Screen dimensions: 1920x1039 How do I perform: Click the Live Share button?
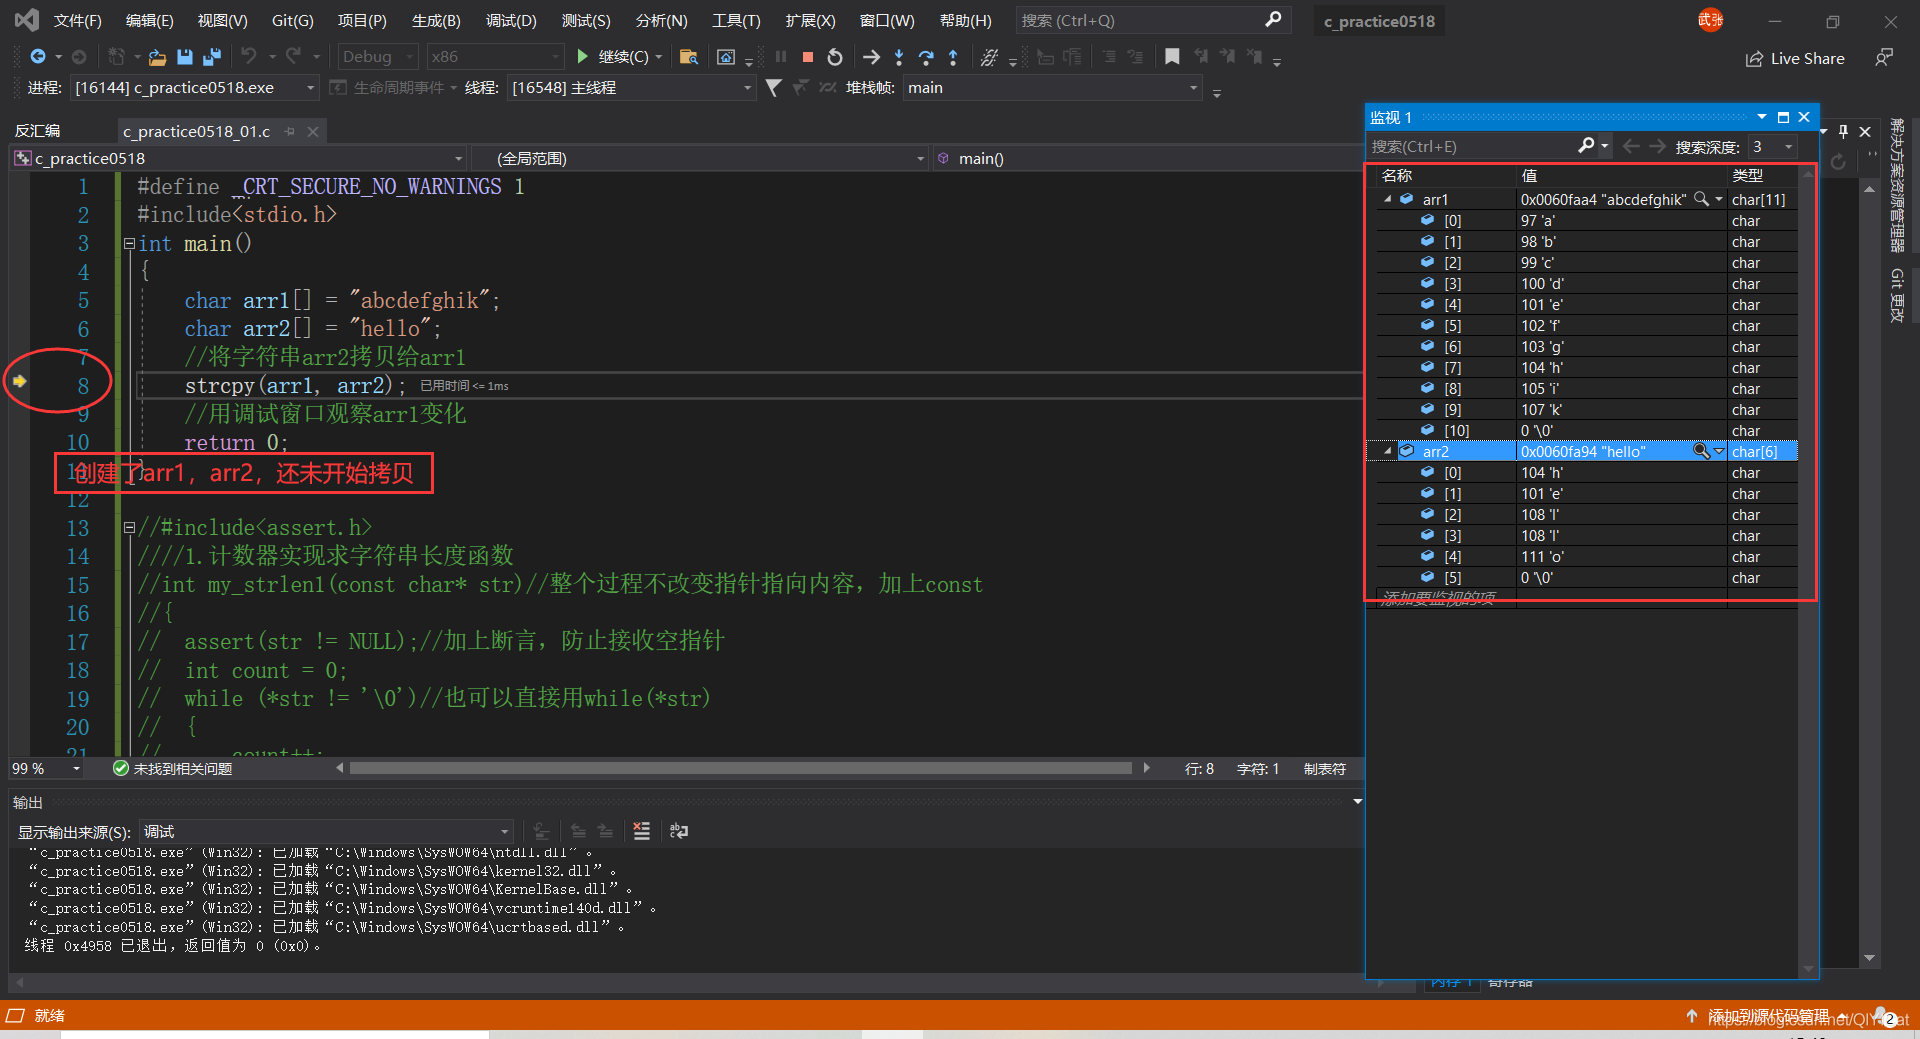pos(1795,58)
